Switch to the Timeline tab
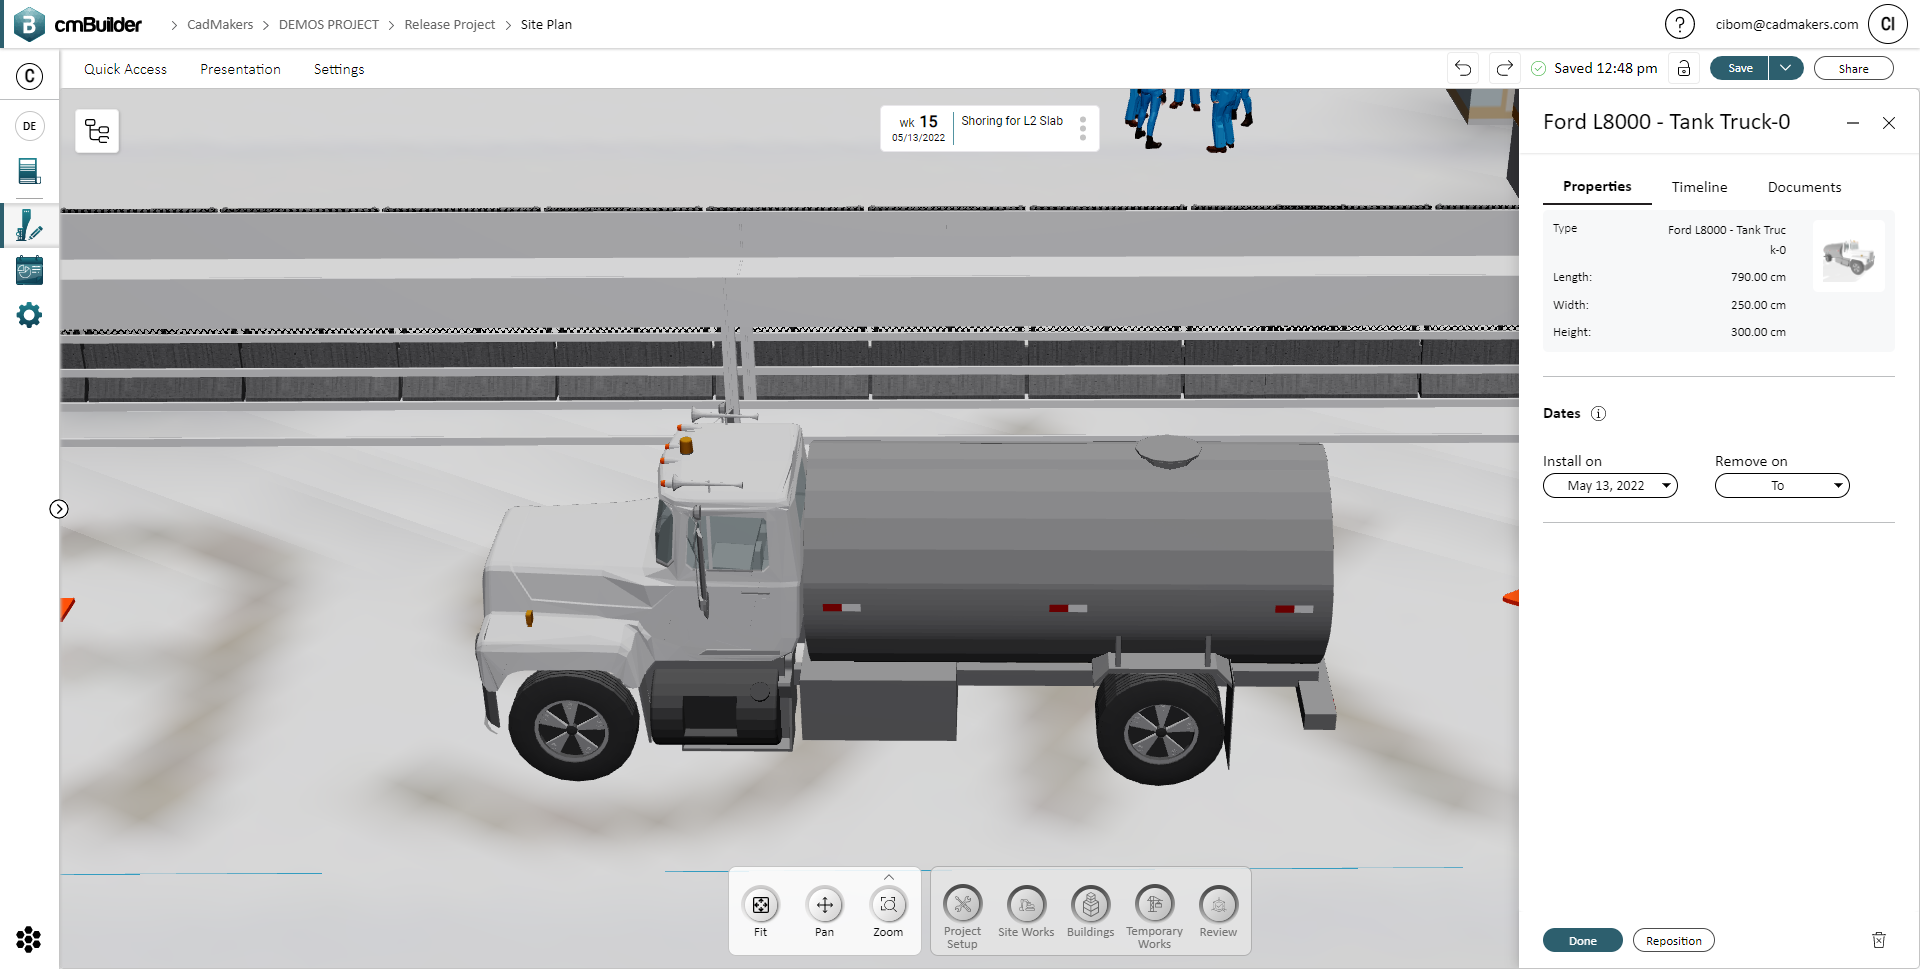This screenshot has width=1920, height=969. (x=1699, y=187)
